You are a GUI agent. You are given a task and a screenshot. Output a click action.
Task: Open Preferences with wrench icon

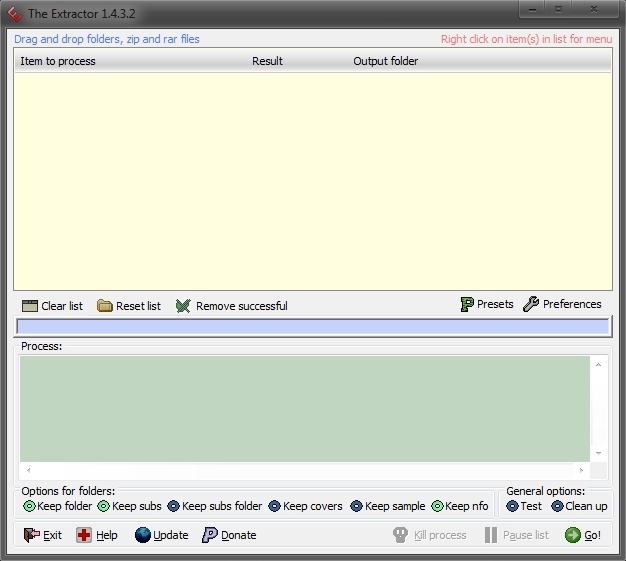562,304
